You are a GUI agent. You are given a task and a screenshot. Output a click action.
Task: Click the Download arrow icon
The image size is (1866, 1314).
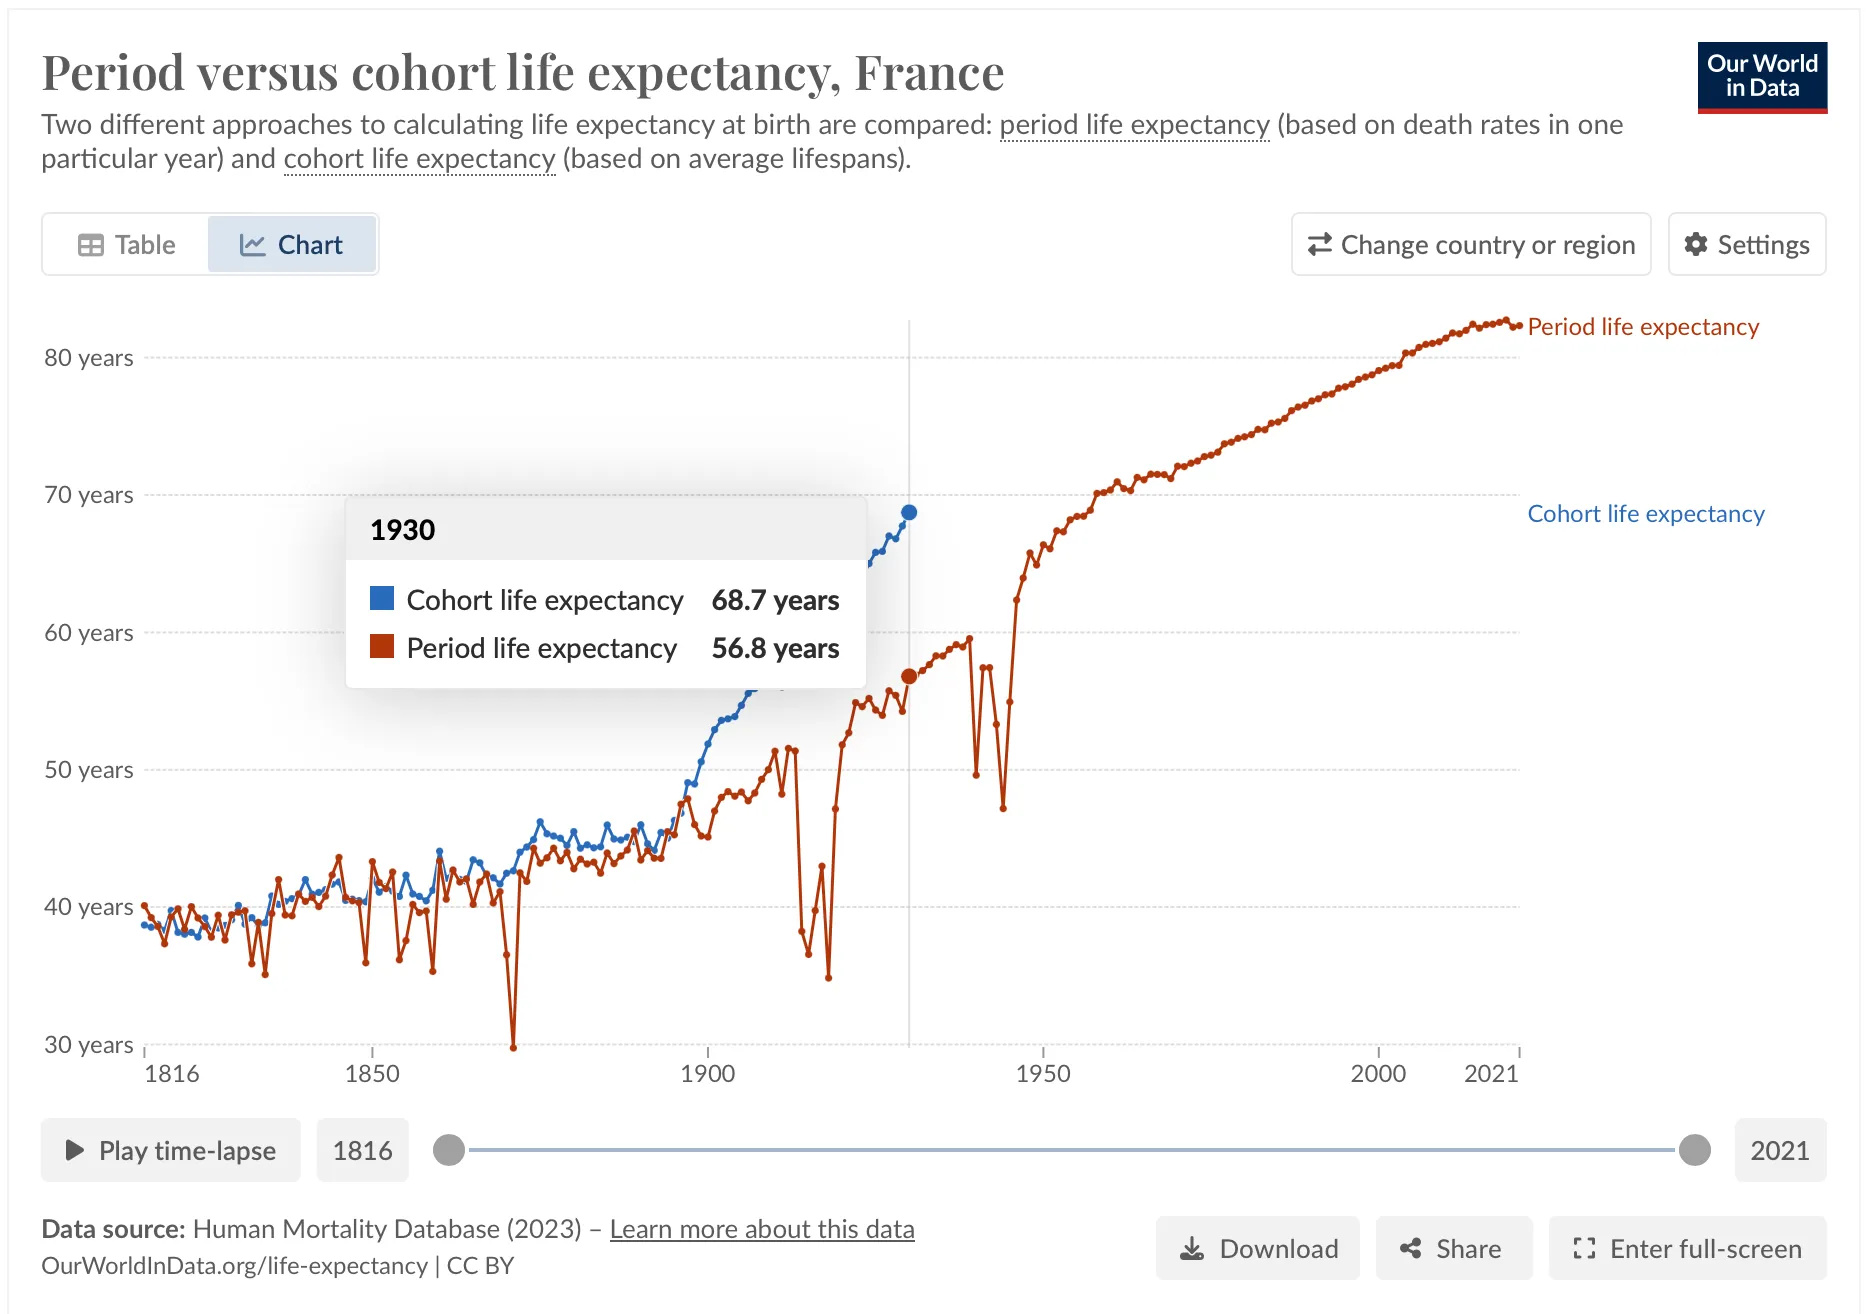point(1191,1249)
